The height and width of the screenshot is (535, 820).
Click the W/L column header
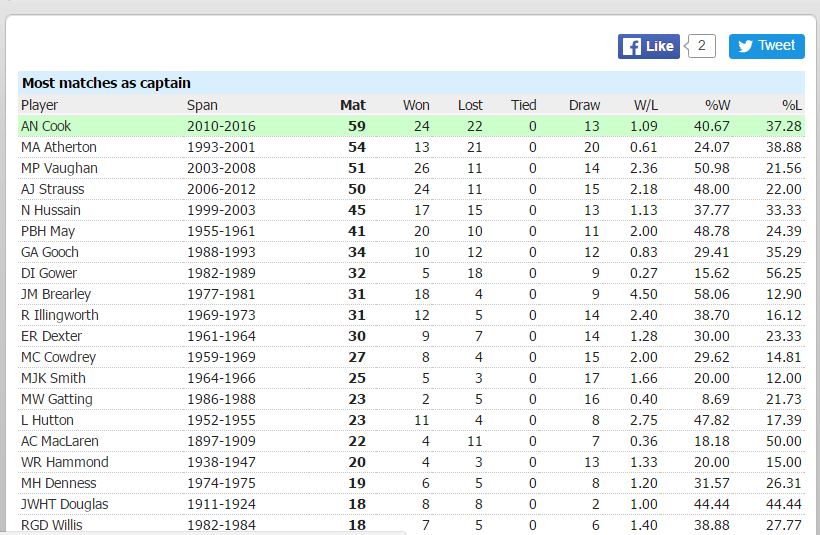click(x=645, y=105)
